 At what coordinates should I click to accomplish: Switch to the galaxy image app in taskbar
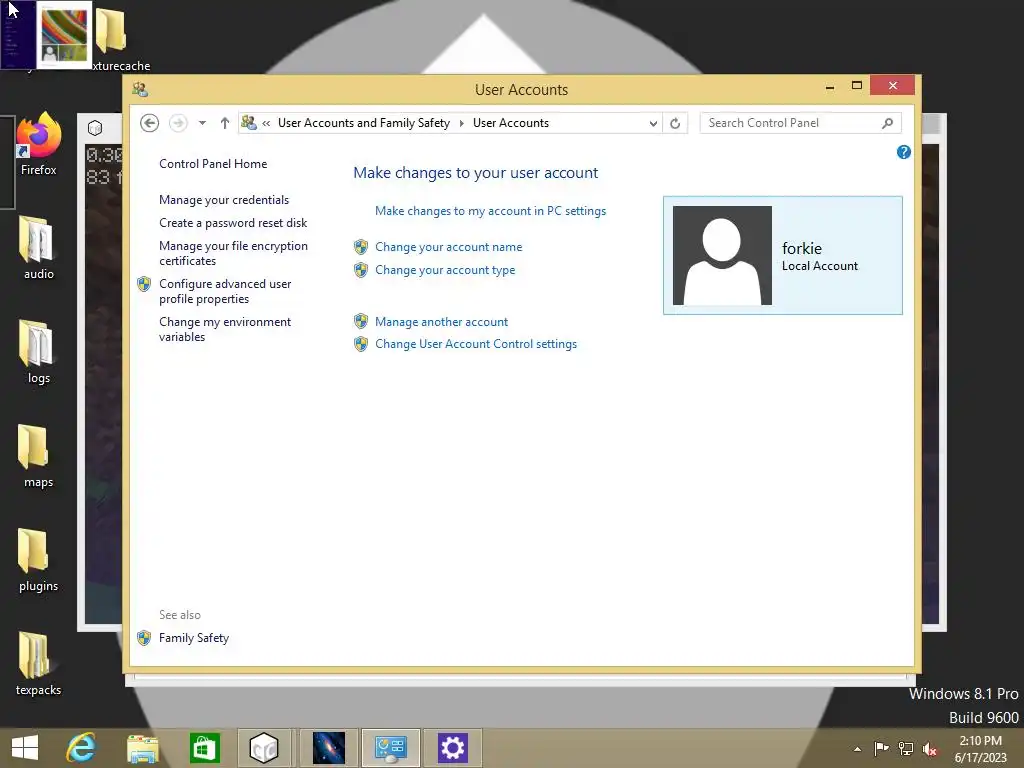[x=328, y=748]
